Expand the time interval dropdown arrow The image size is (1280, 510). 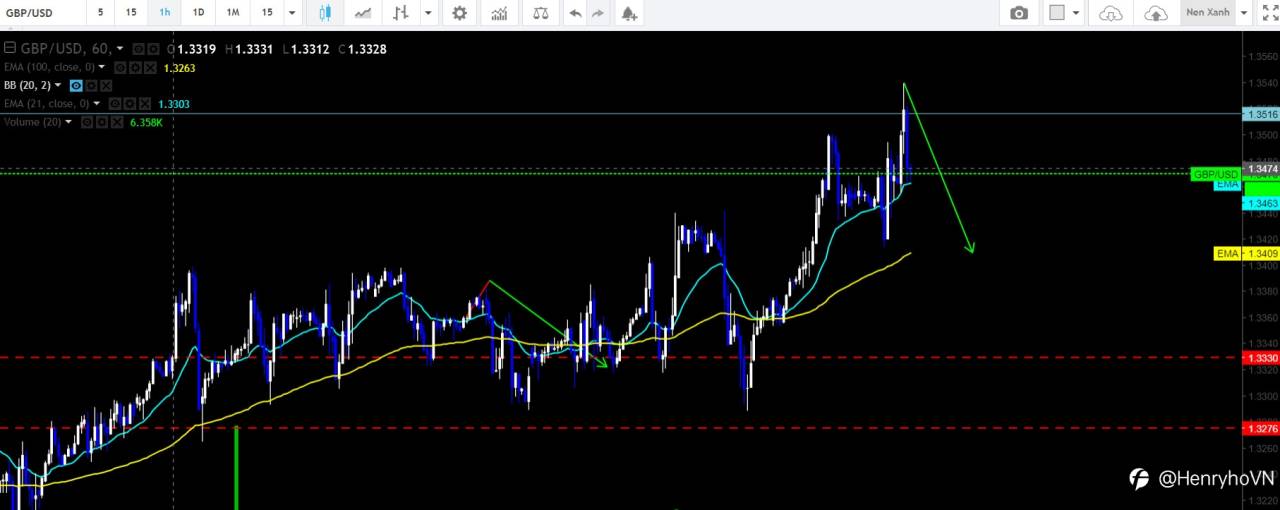(291, 13)
